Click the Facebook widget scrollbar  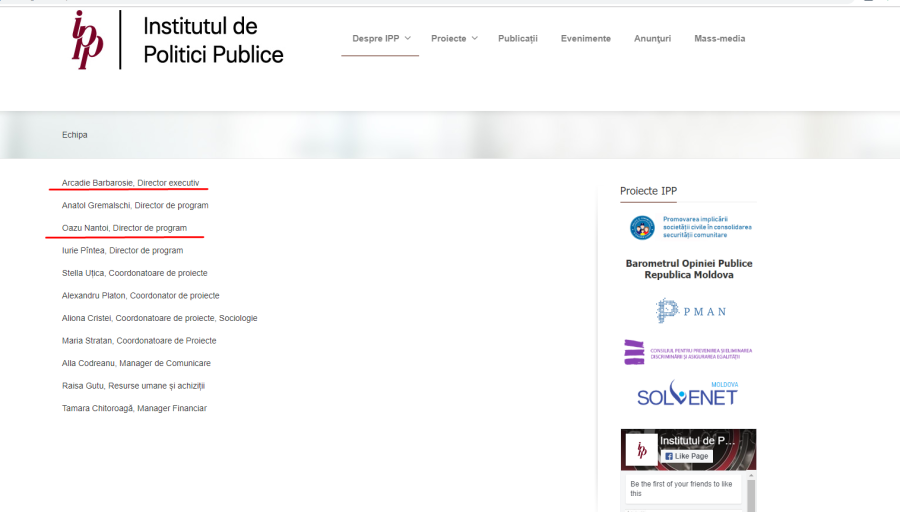pos(751,492)
